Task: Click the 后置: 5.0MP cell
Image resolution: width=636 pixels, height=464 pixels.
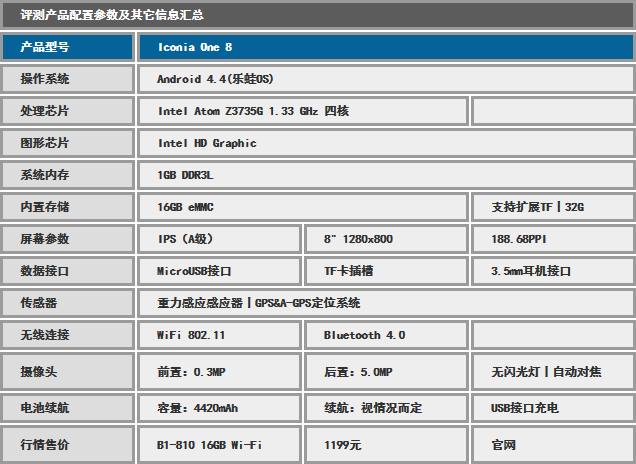Action: coord(387,372)
